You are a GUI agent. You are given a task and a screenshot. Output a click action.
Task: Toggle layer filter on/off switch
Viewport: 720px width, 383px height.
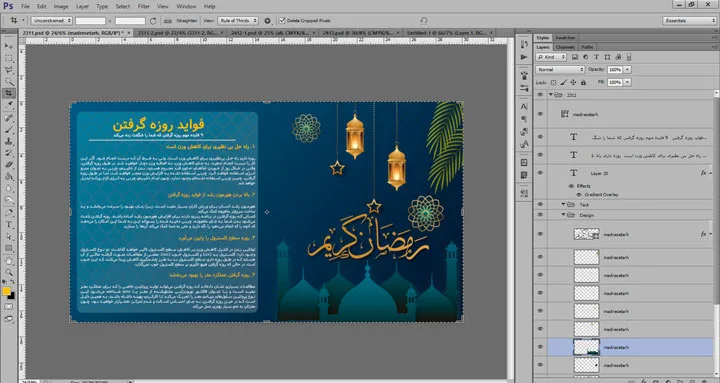[x=629, y=57]
